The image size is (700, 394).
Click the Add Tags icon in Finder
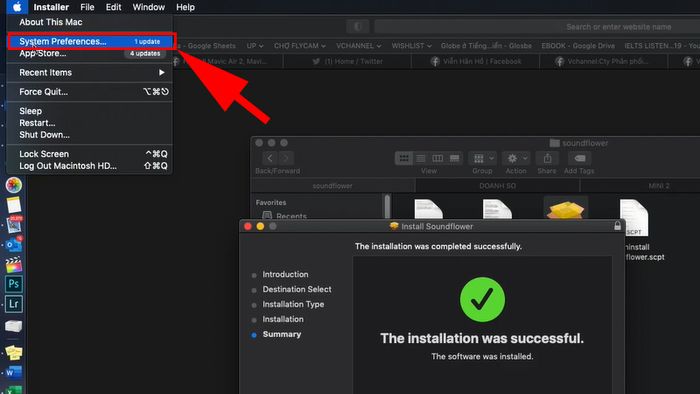click(x=579, y=158)
